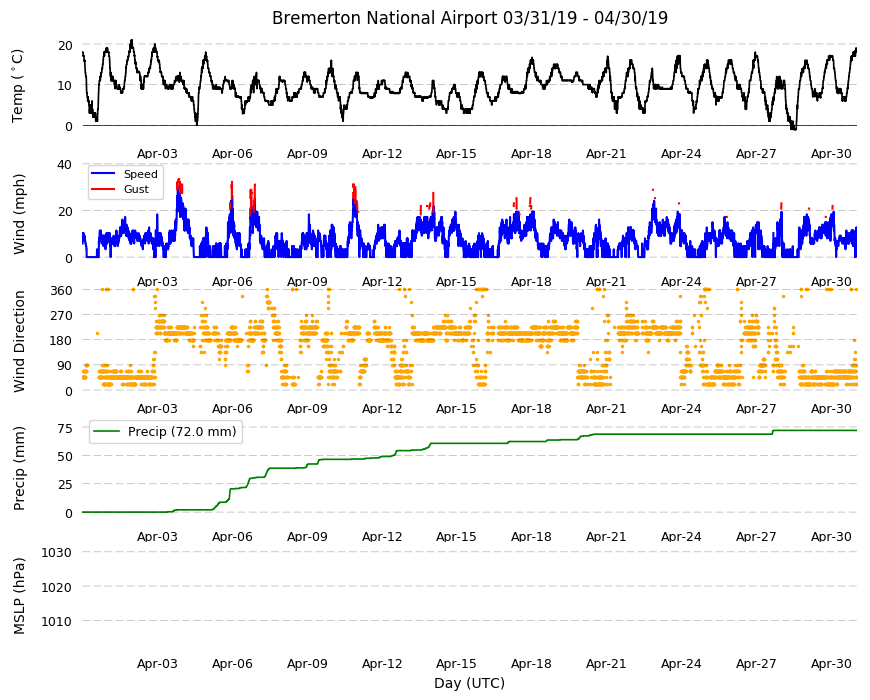Click the Temp (°C) axis label
Screen dimensions: 870x700
click(x=18, y=85)
